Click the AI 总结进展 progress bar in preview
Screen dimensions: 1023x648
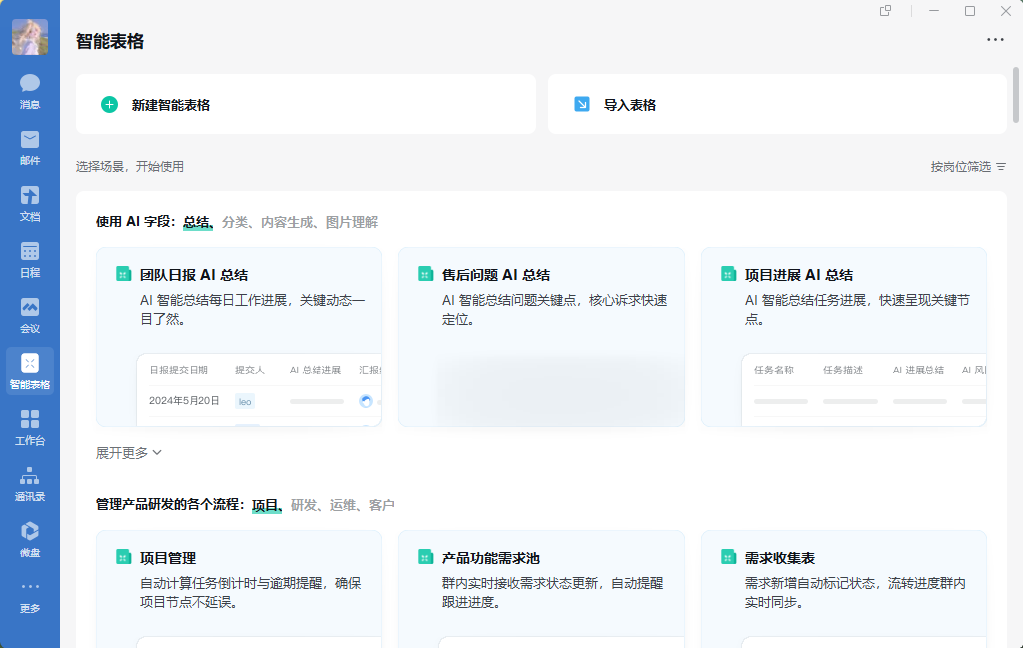coord(318,400)
